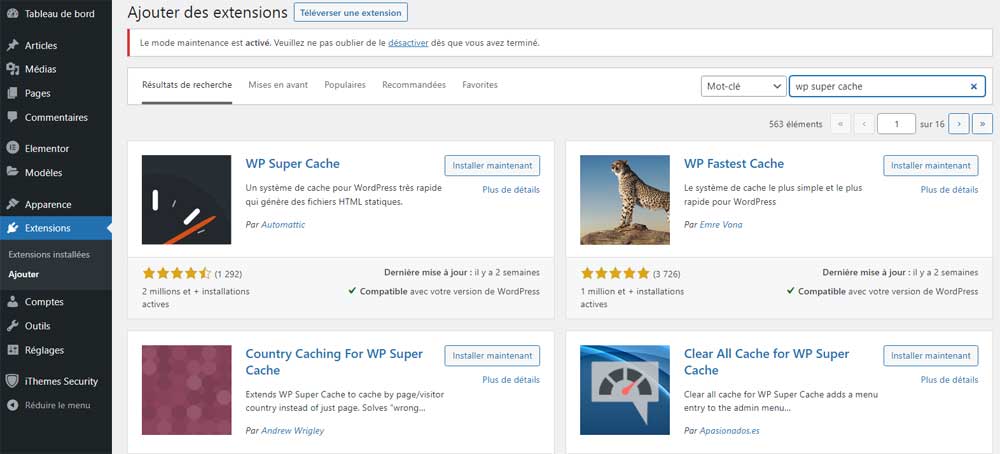Click the Modèles folder icon
1000x454 pixels.
[x=12, y=172]
